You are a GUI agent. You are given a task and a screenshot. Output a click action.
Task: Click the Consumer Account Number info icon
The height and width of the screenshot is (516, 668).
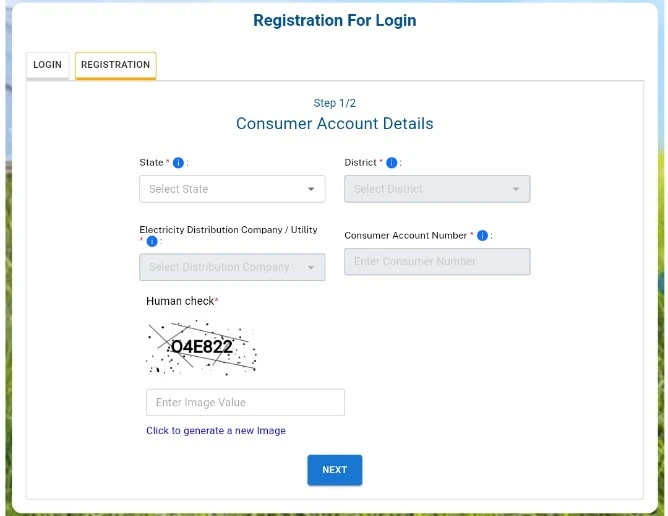(482, 236)
